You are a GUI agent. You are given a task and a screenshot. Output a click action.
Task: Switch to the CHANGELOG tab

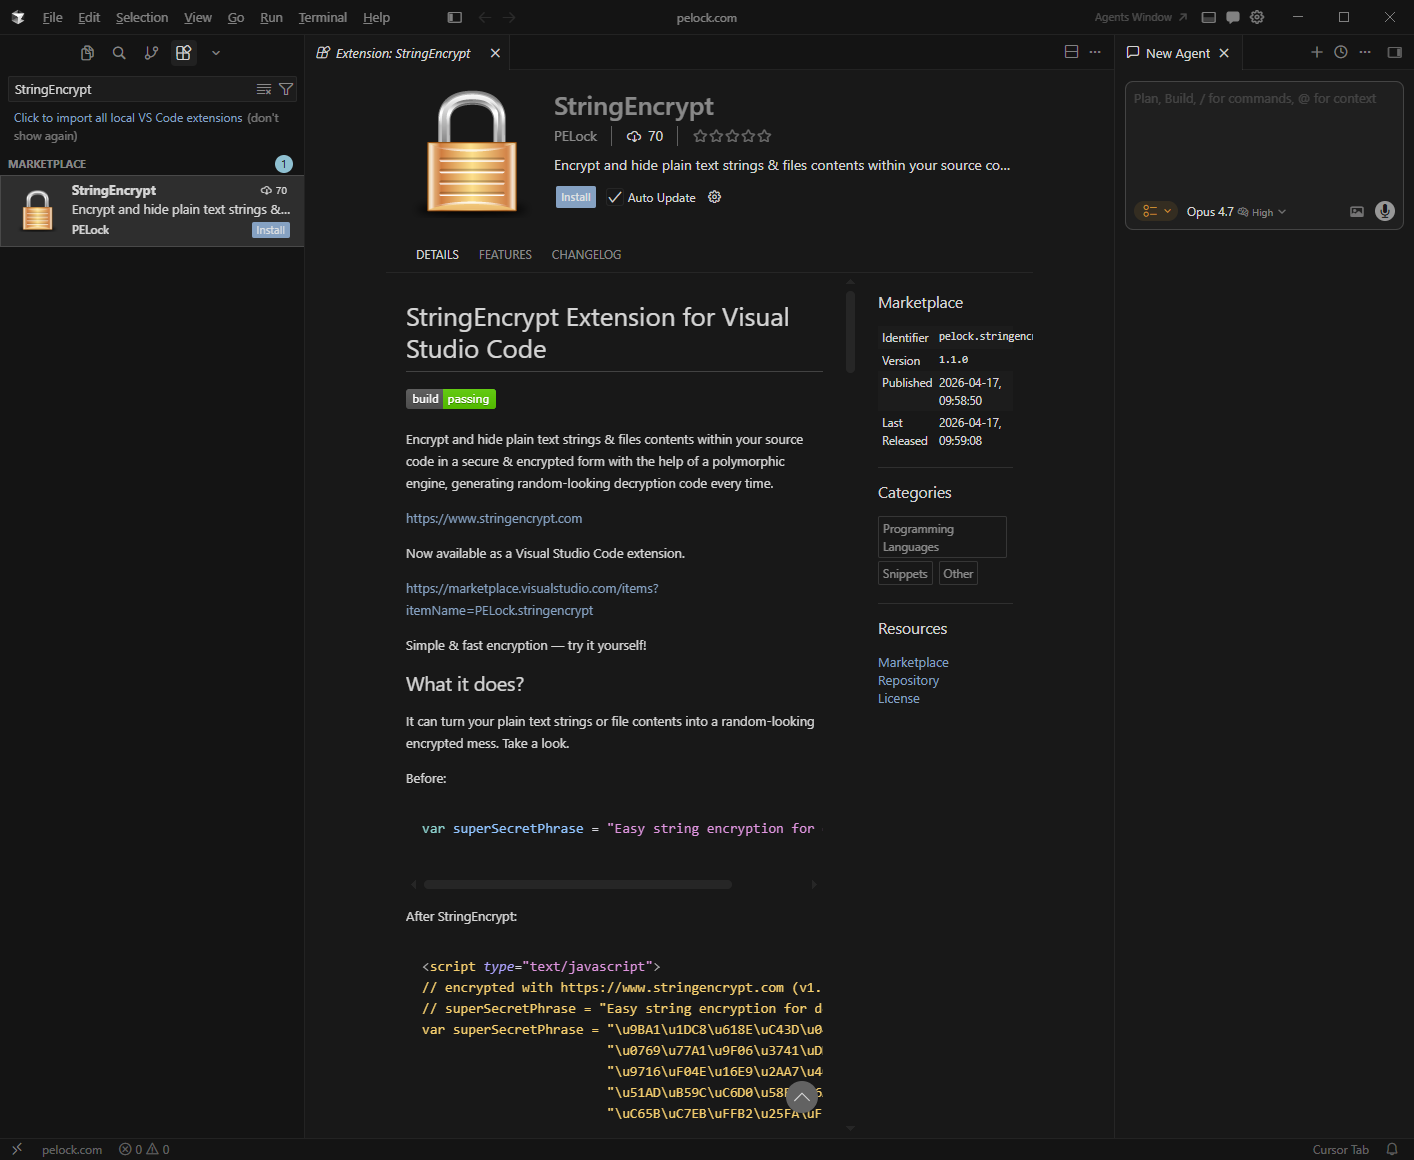[x=586, y=255]
